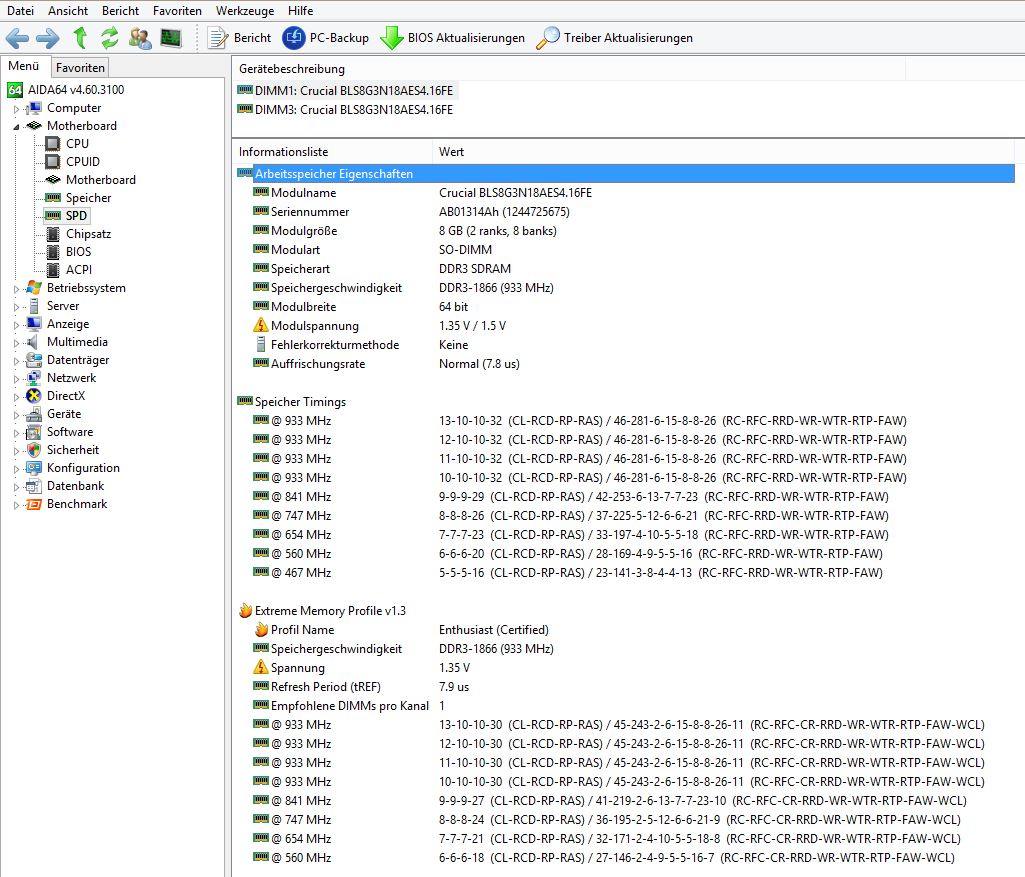Select Empfohlene DIMMs pro Kanal row

(x=625, y=705)
